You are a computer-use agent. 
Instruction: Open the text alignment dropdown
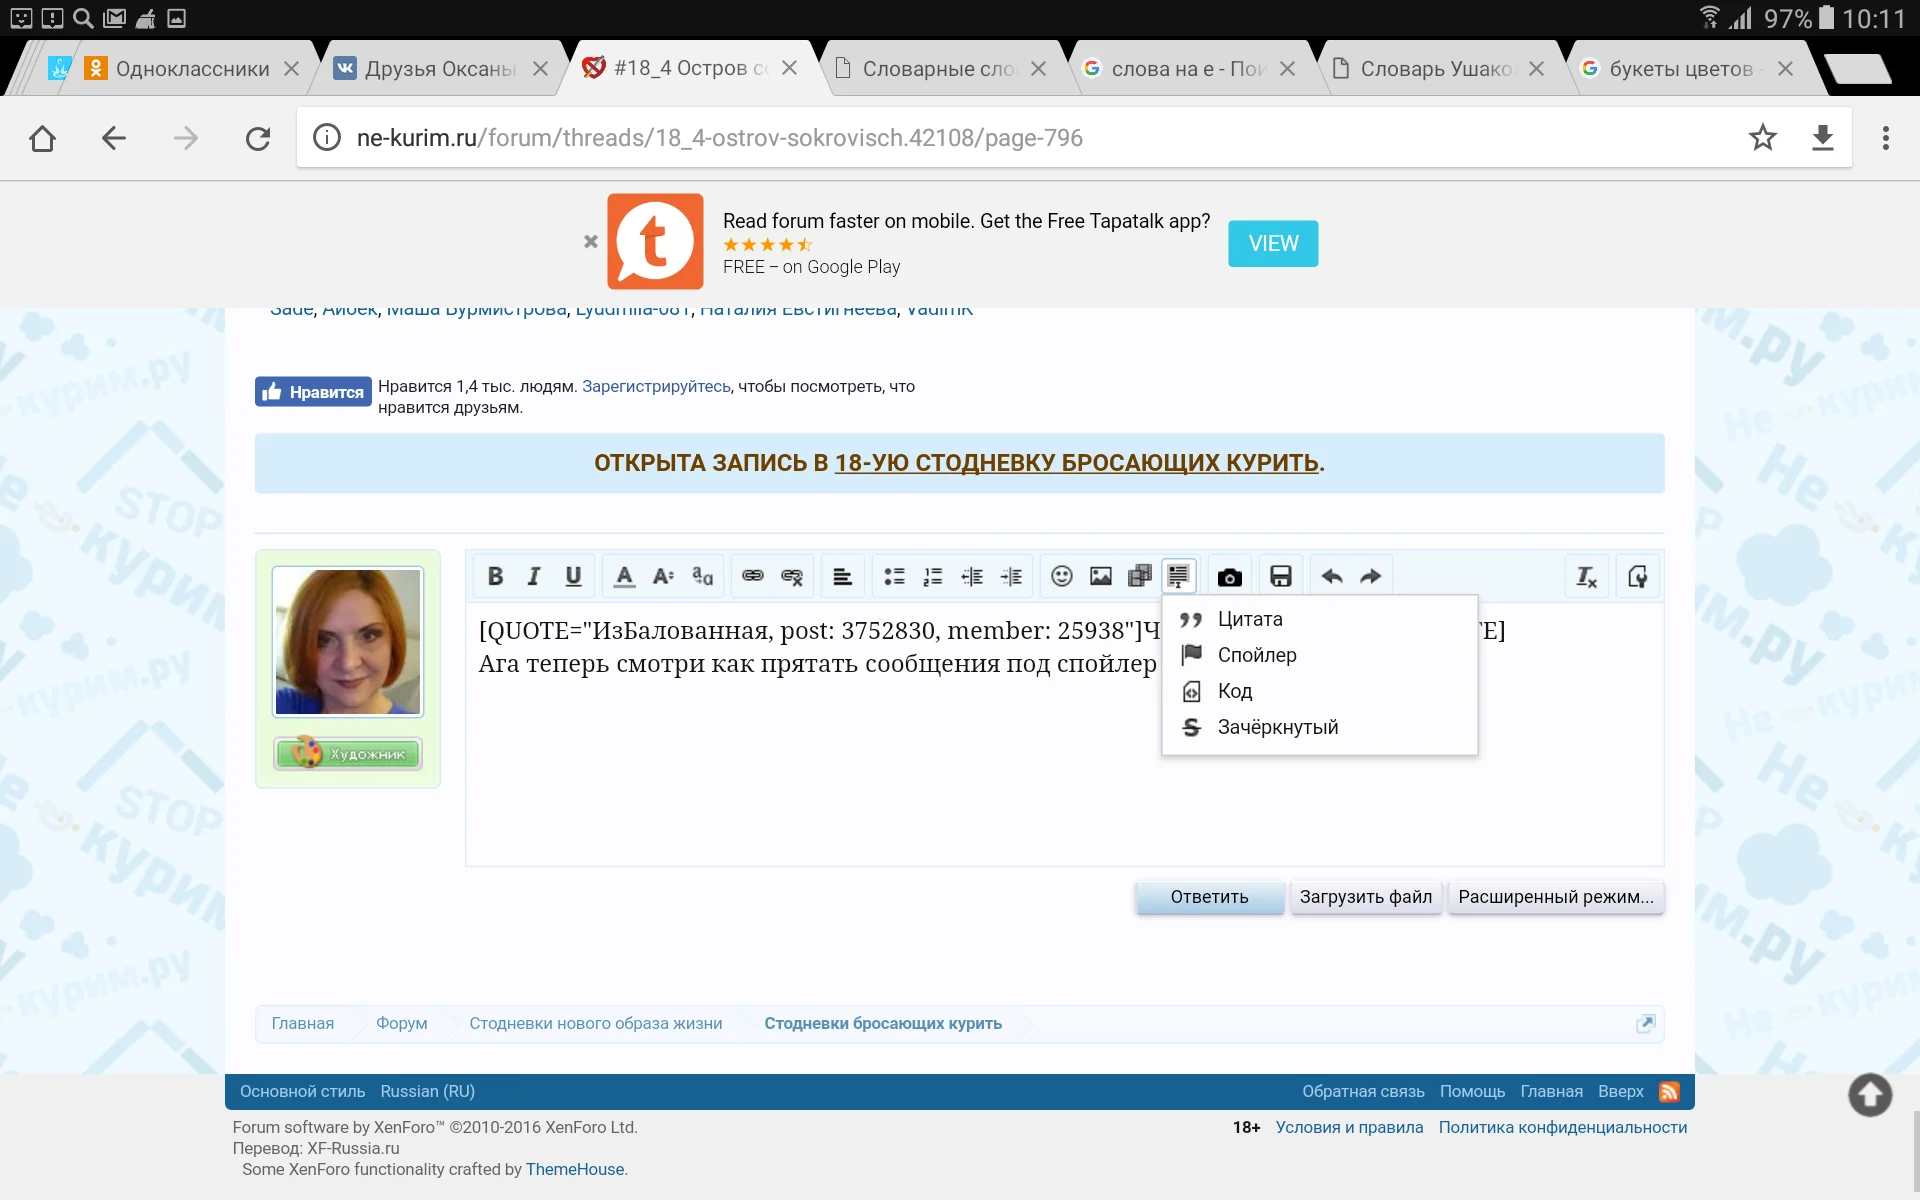(843, 576)
